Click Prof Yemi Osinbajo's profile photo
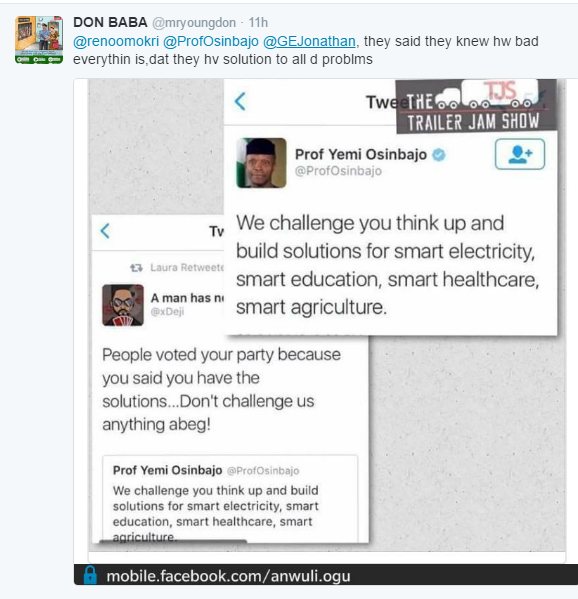The height and width of the screenshot is (599, 578). pyautogui.click(x=261, y=163)
